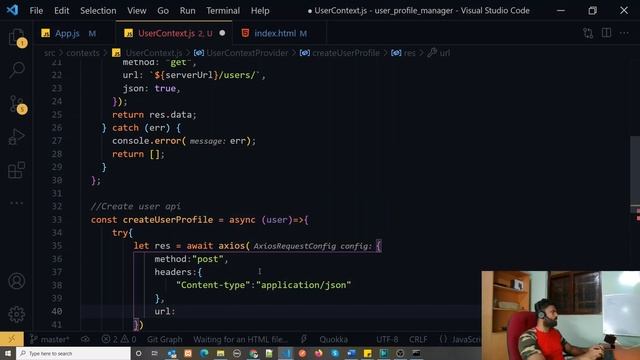This screenshot has height=360, width=640.
Task: Select contexts folder in the breadcrumb
Action: 83,53
